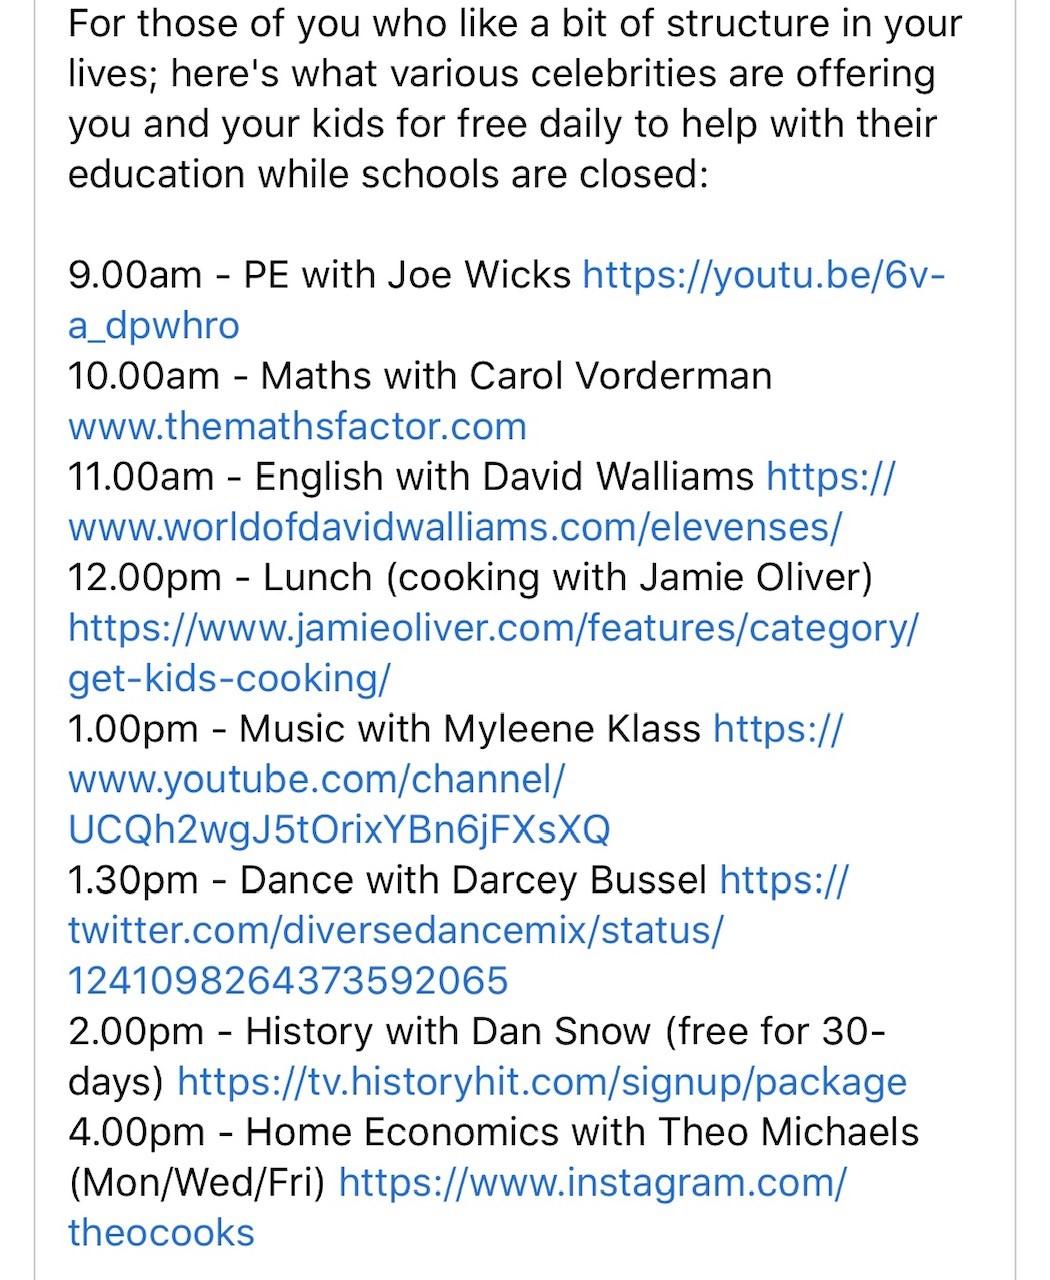Image resolution: width=1050 pixels, height=1280 pixels.
Task: Follow the tv.historyhit.com signup link
Action: point(542,1082)
